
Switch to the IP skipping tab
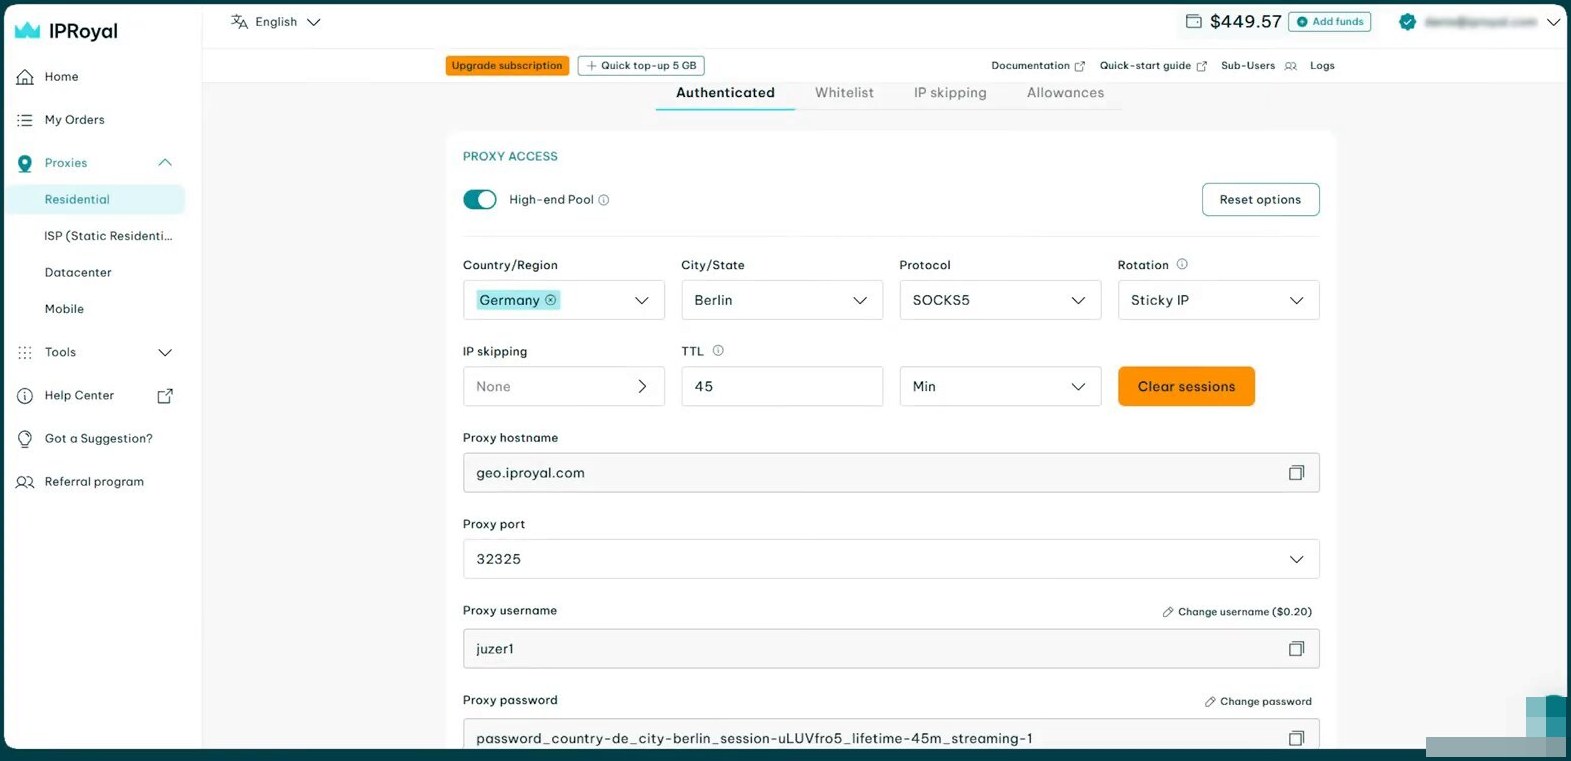(950, 93)
